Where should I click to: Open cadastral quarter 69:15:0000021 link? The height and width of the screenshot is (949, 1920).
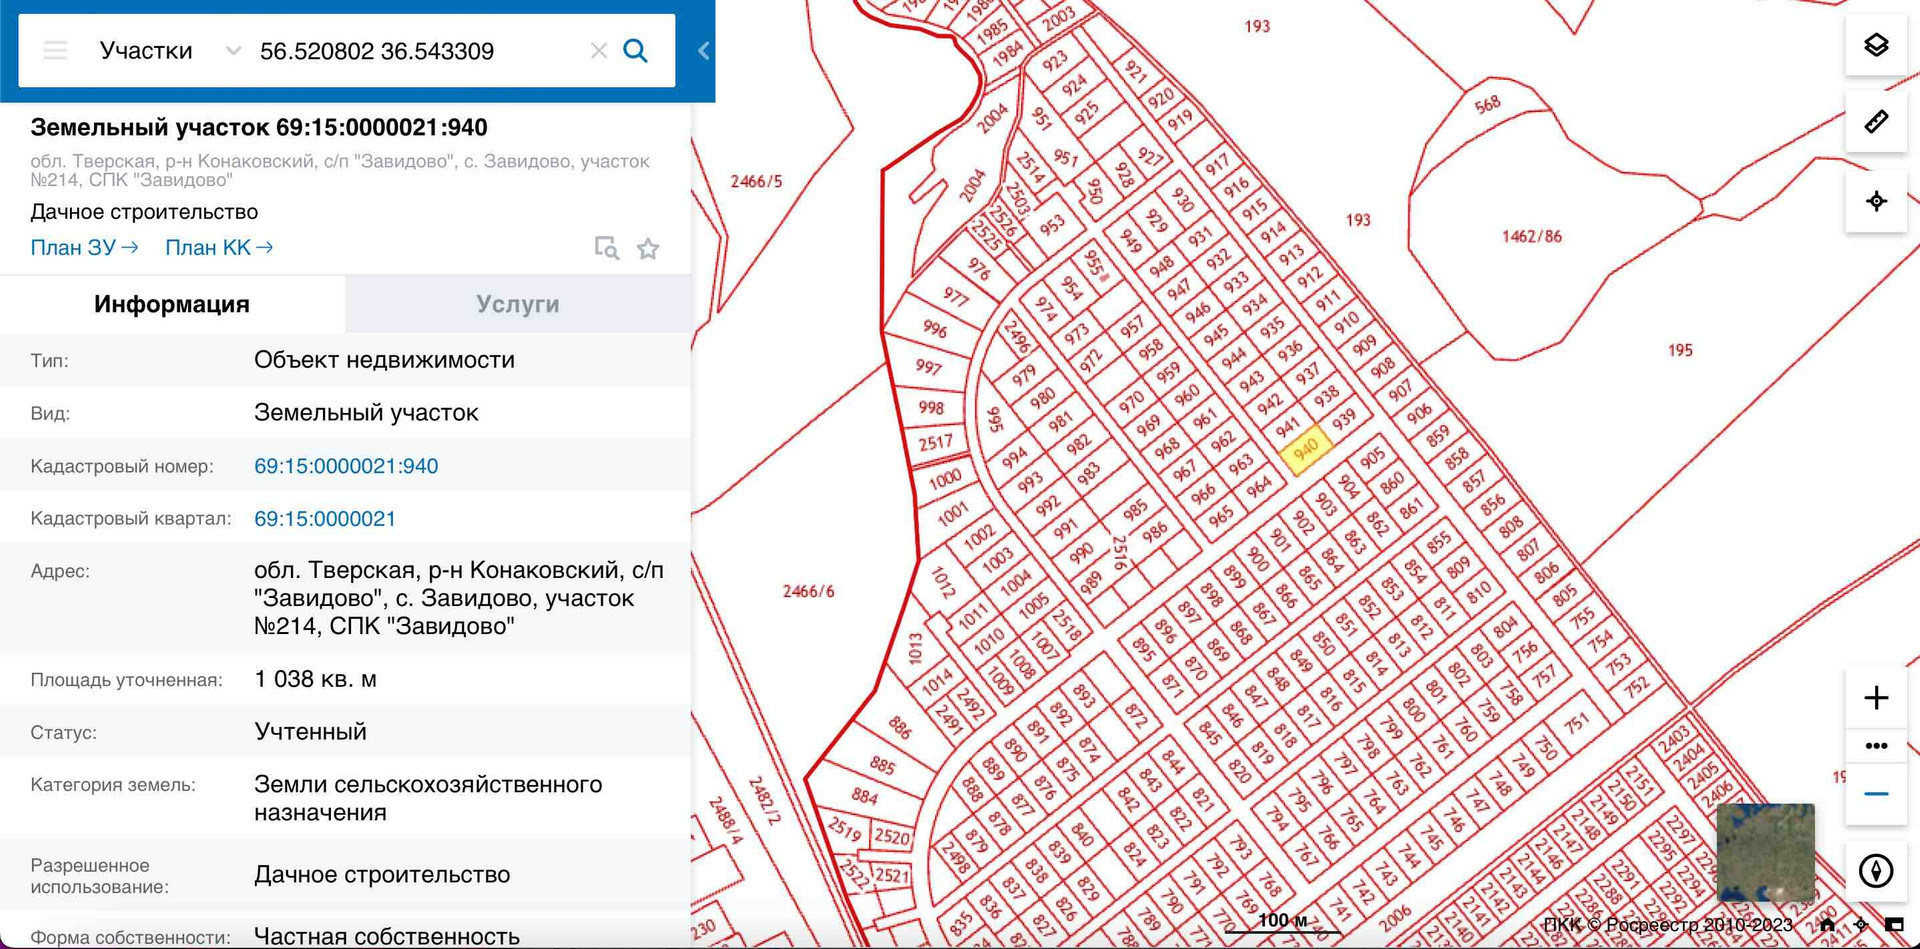tap(325, 519)
